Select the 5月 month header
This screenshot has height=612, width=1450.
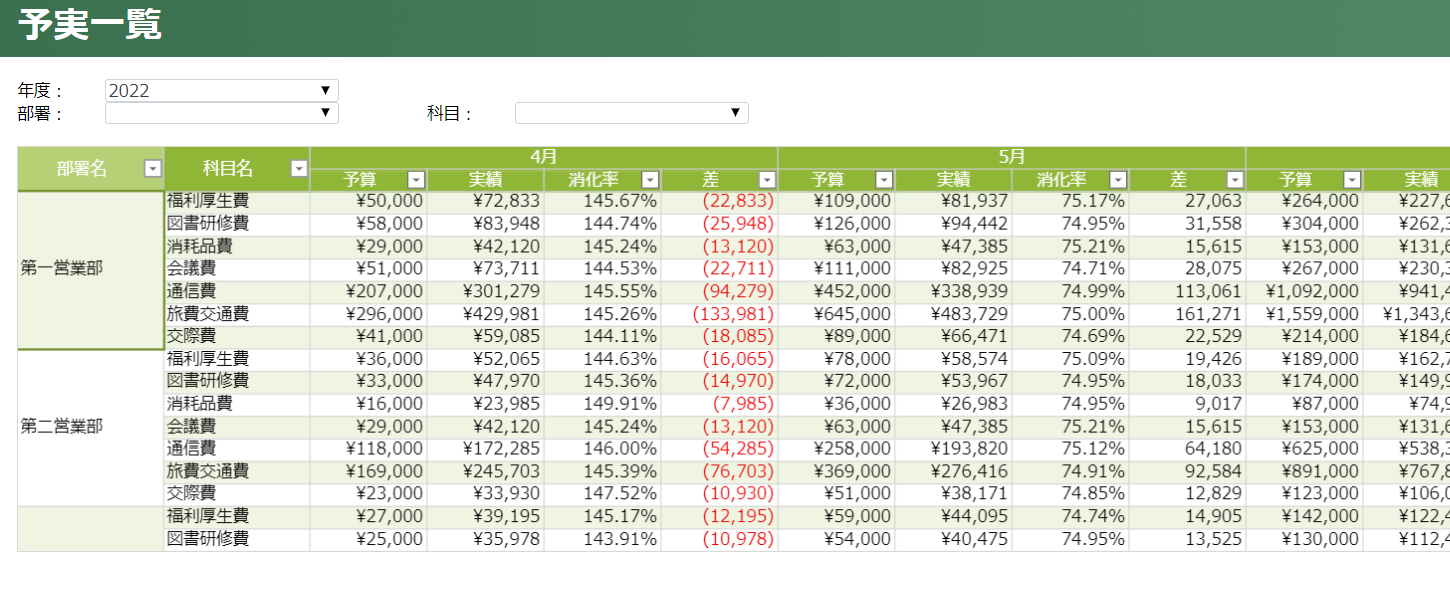point(1011,157)
